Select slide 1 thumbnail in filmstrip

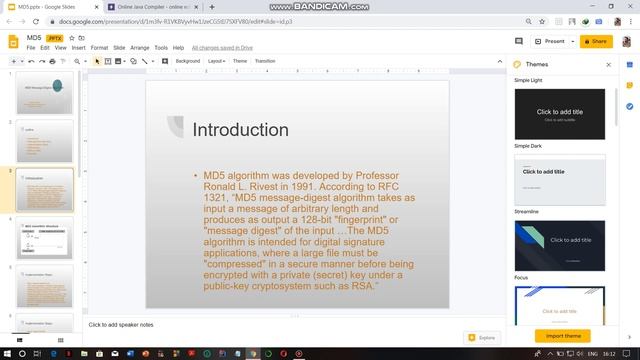pos(44,93)
